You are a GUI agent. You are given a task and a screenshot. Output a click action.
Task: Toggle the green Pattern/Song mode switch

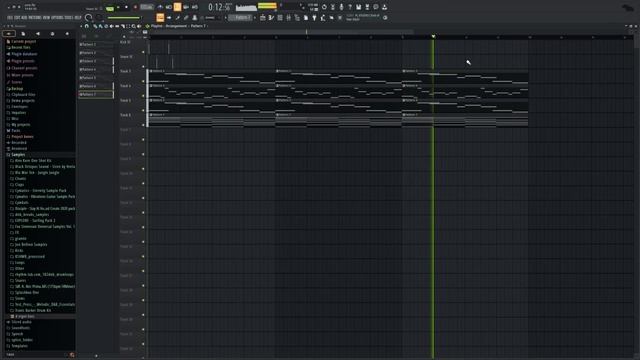(x=109, y=8)
